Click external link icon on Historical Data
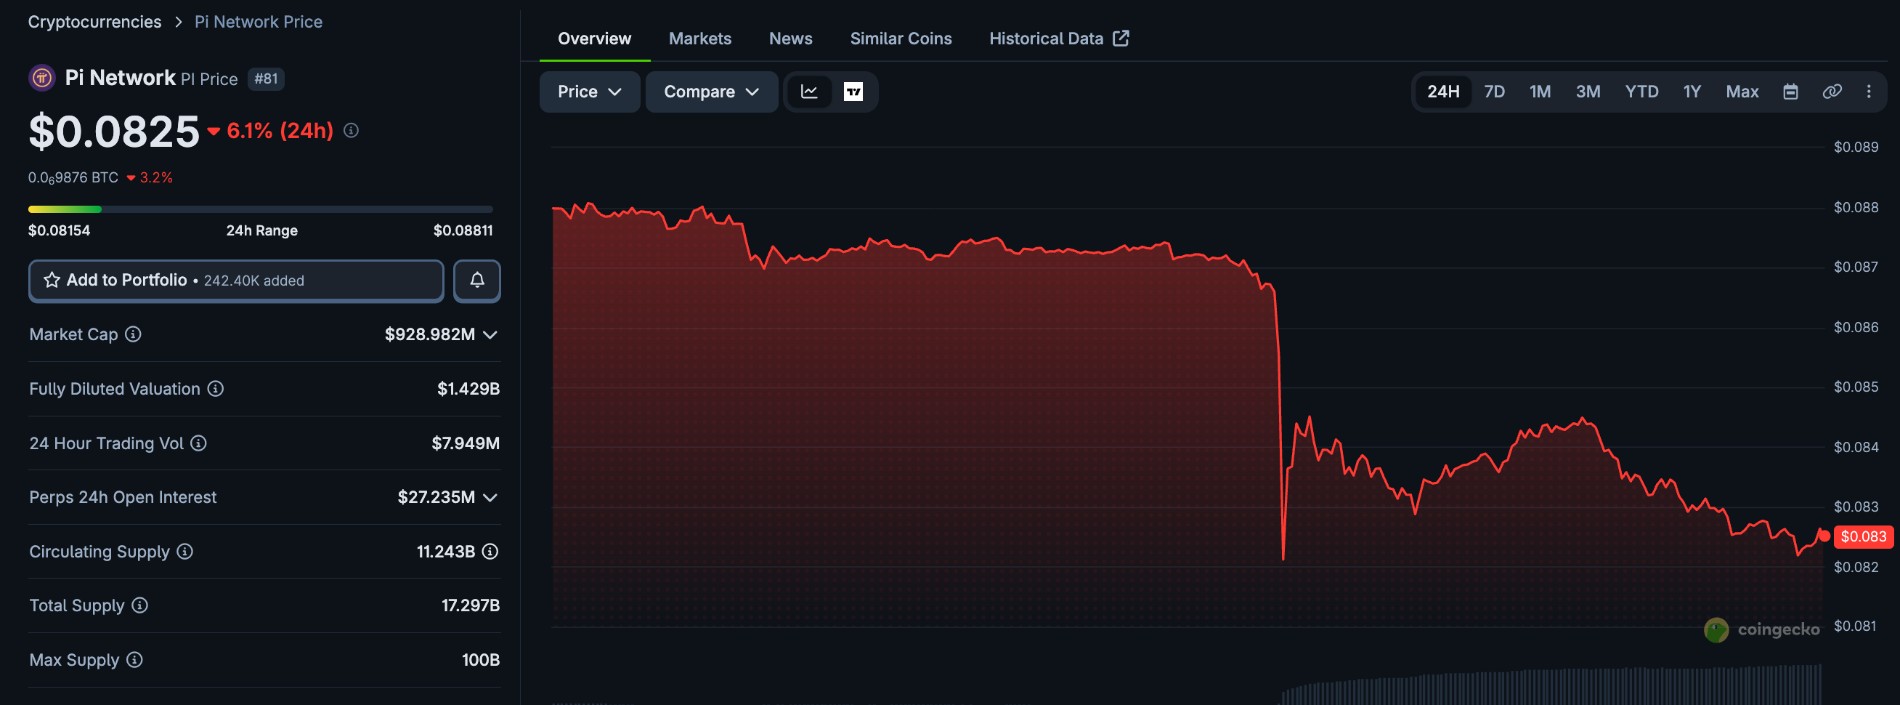1900x705 pixels. tap(1121, 38)
